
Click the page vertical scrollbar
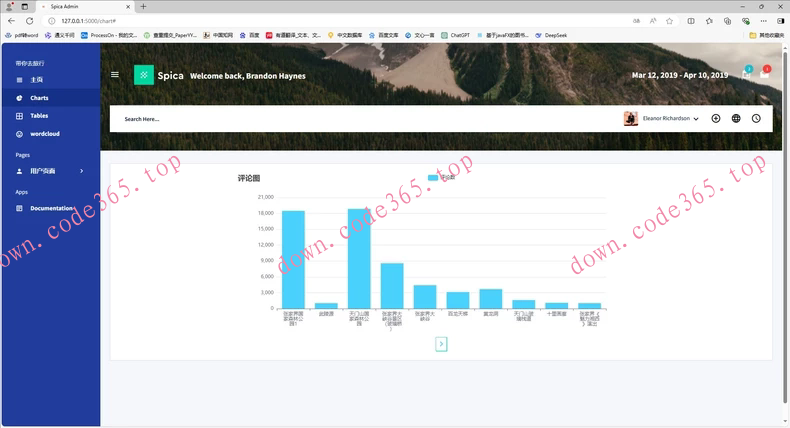[x=785, y=227]
